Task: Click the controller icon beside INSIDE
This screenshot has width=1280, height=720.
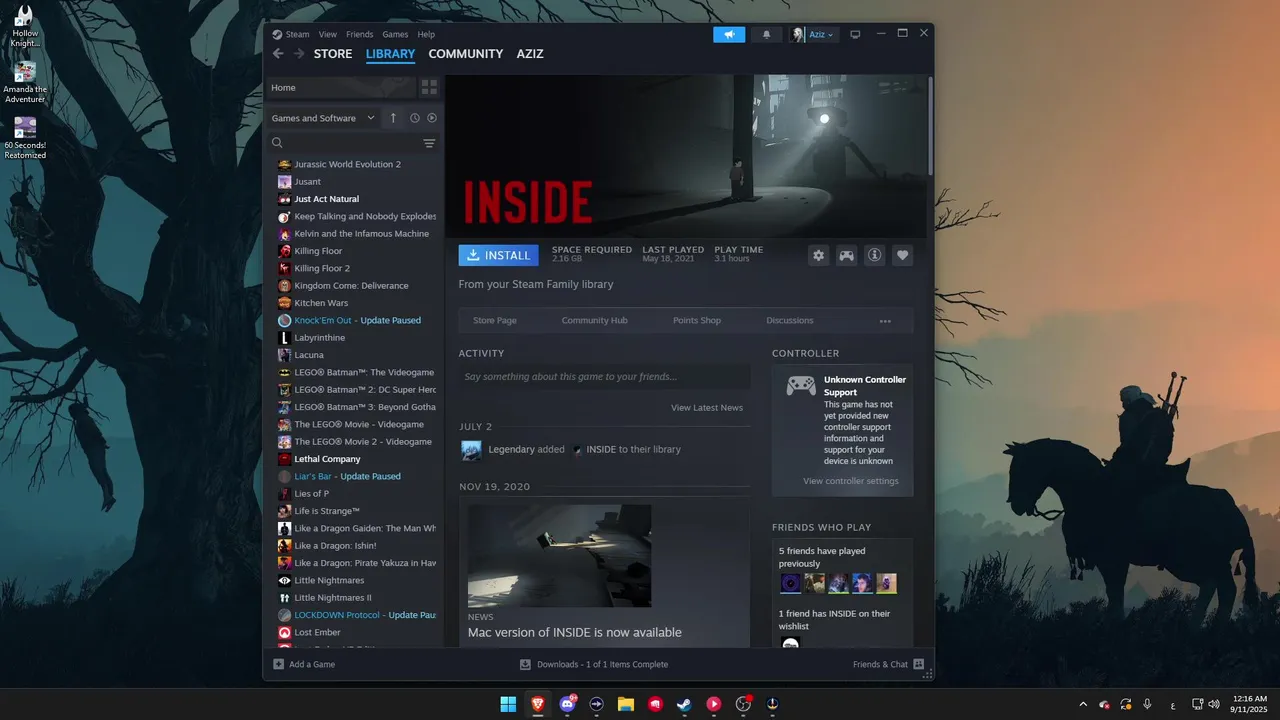Action: (847, 255)
